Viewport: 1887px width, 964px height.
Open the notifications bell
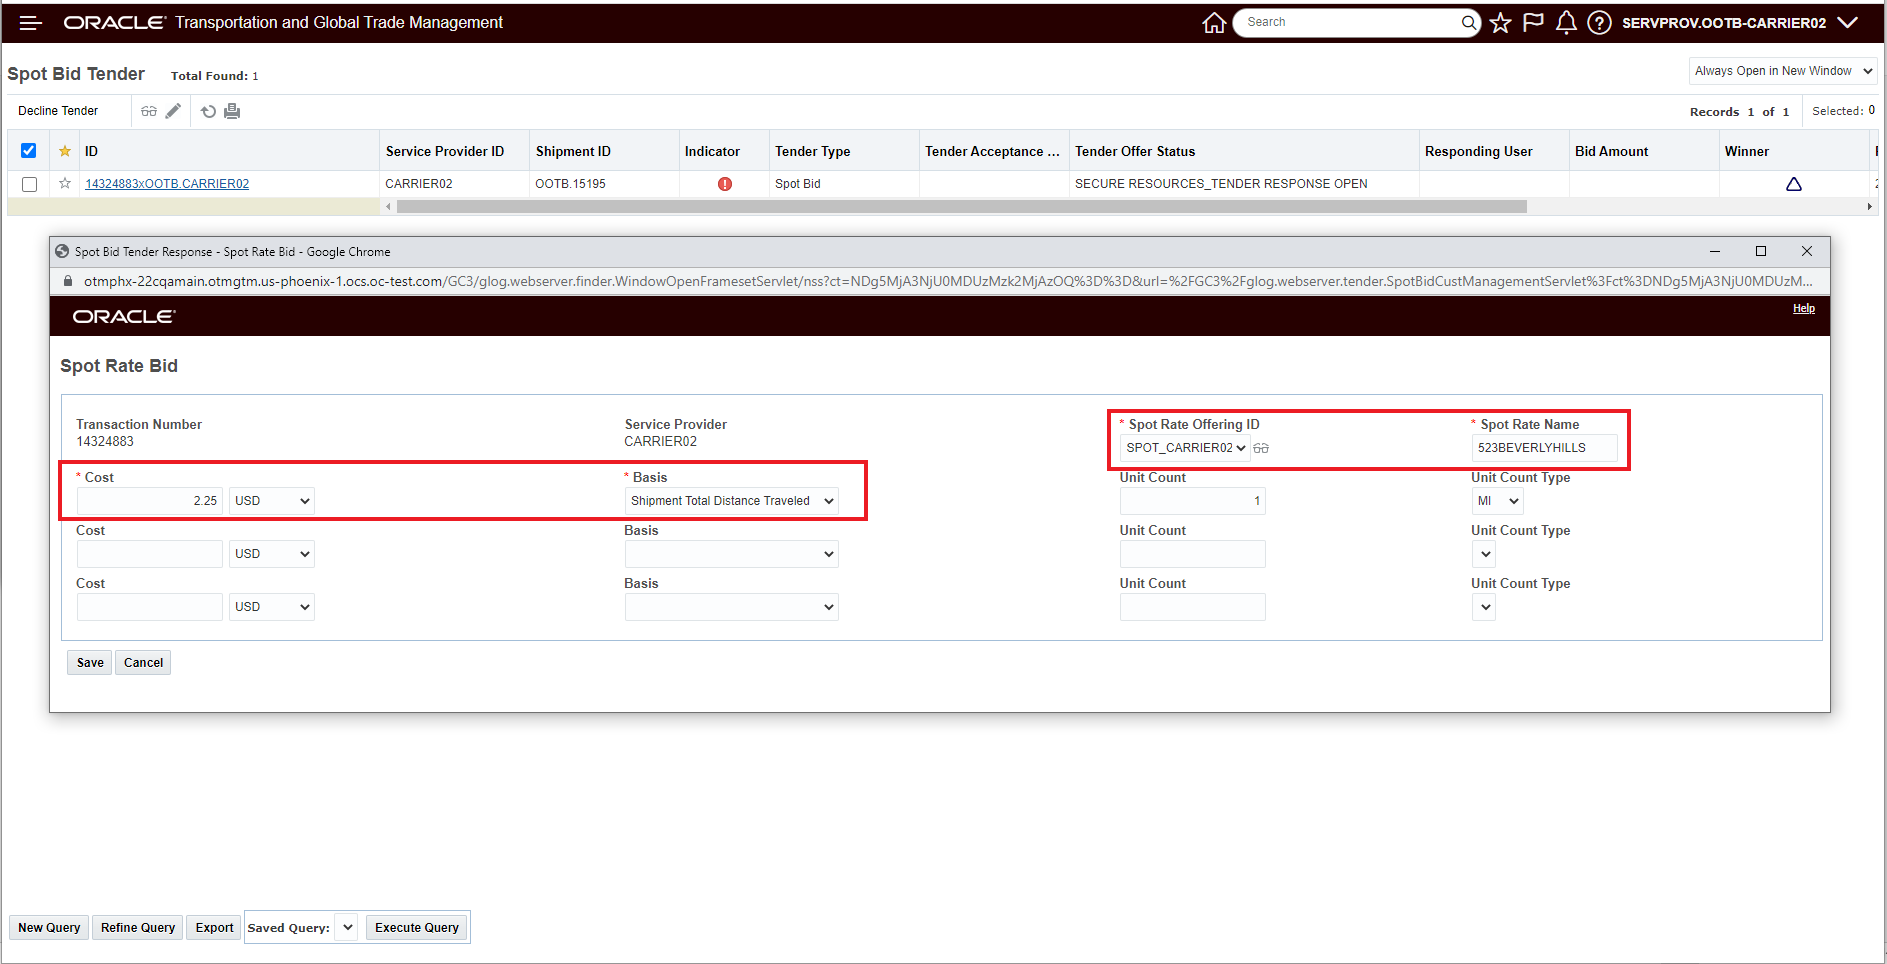[1566, 23]
